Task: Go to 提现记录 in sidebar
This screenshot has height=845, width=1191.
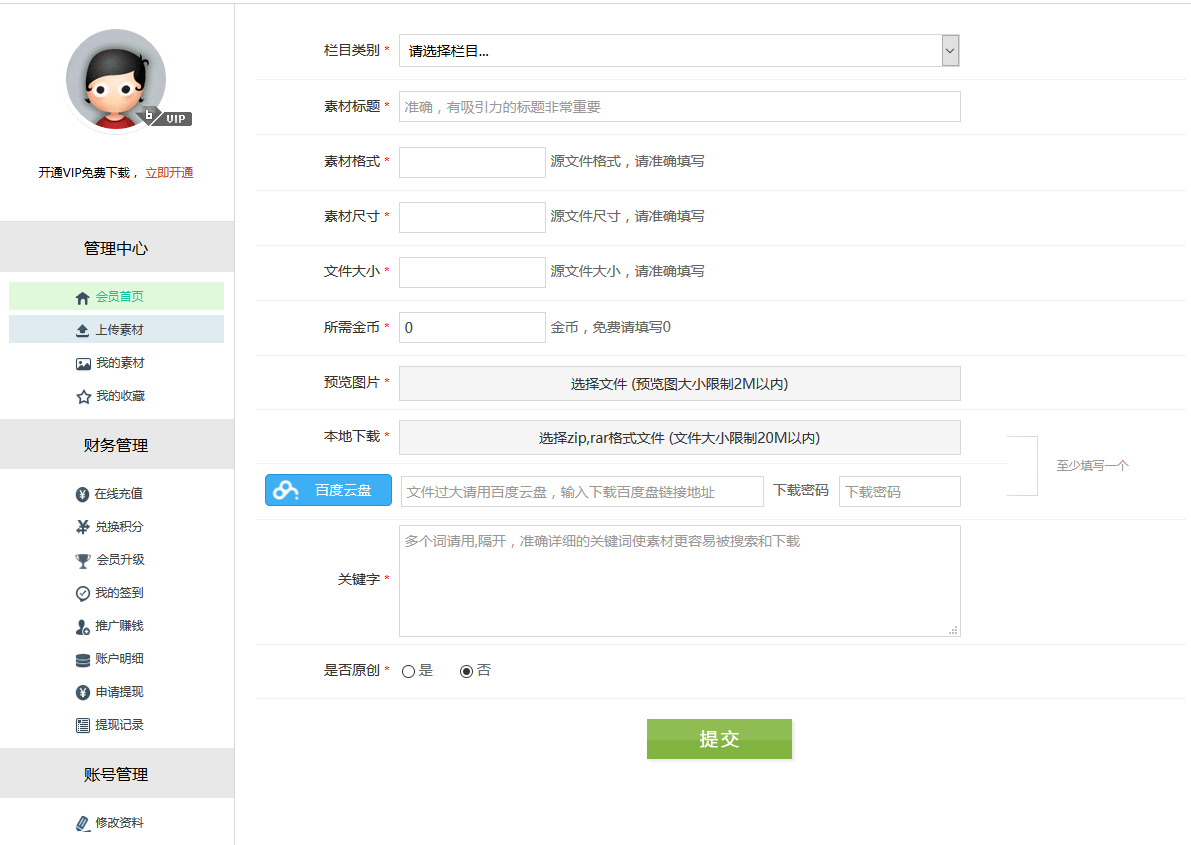Action: tap(119, 725)
